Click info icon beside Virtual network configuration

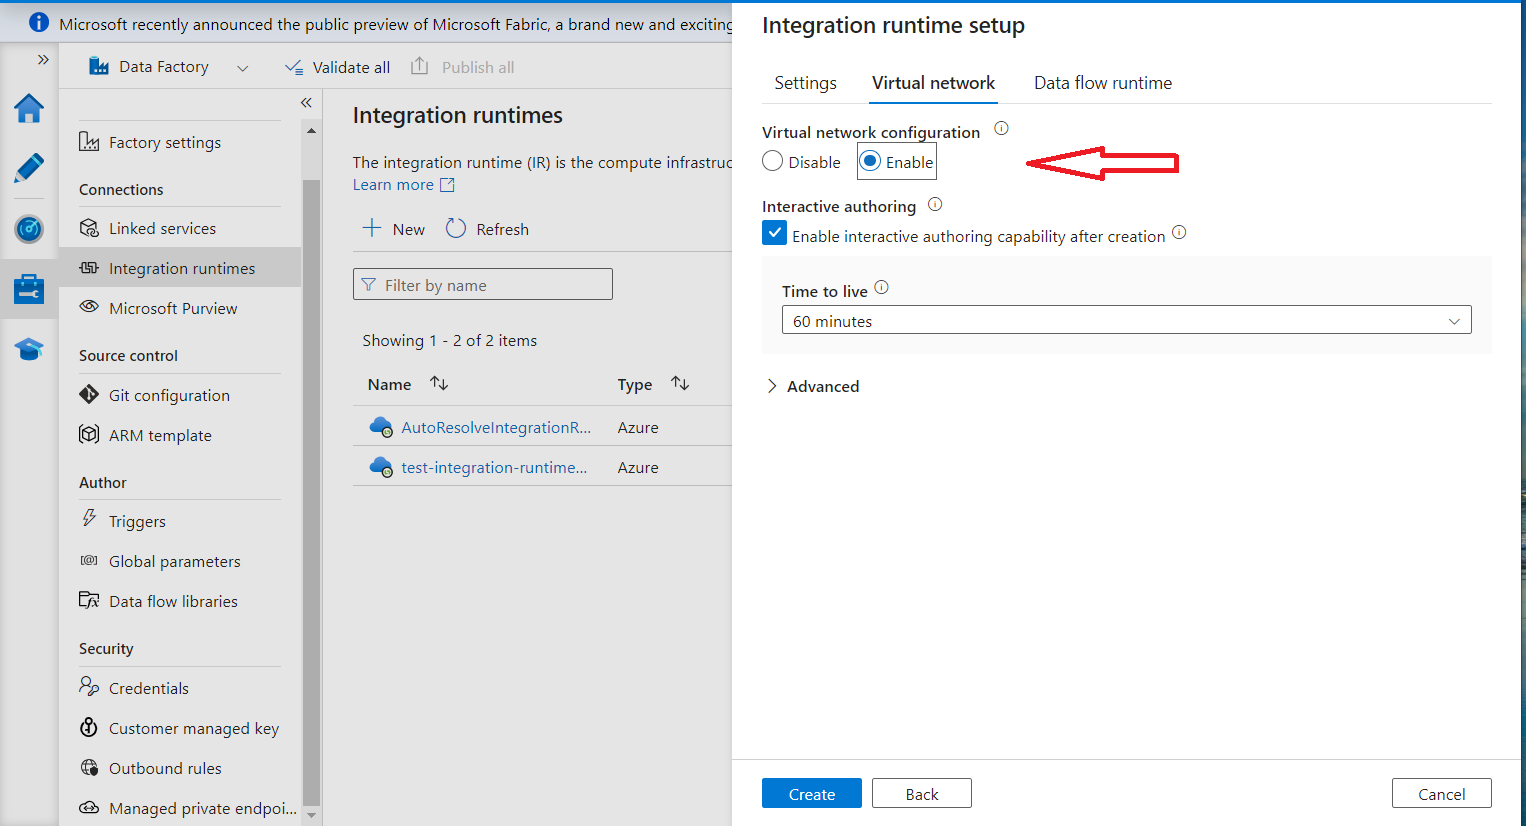coord(1001,129)
